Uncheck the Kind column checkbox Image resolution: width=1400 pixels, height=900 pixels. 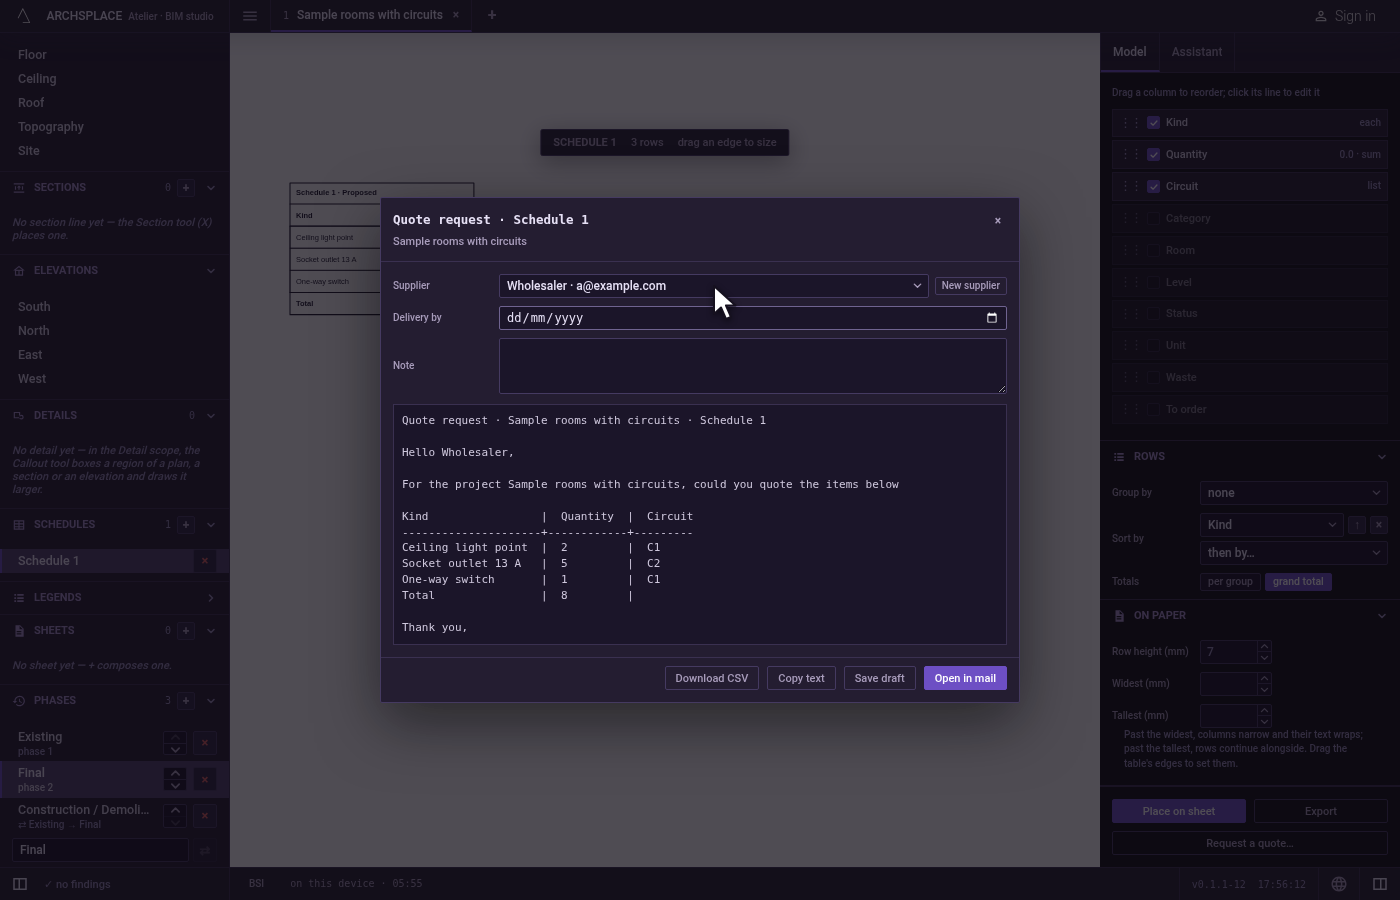(x=1154, y=123)
